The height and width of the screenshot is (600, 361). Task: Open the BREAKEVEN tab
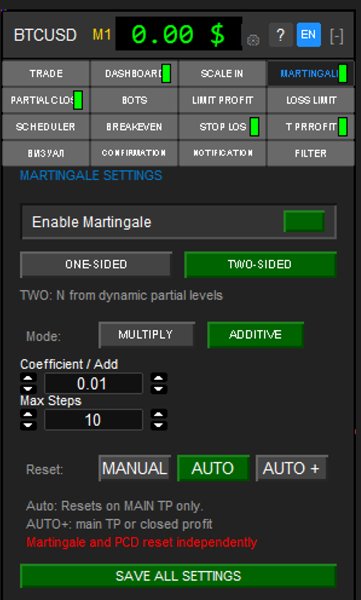tap(134, 127)
